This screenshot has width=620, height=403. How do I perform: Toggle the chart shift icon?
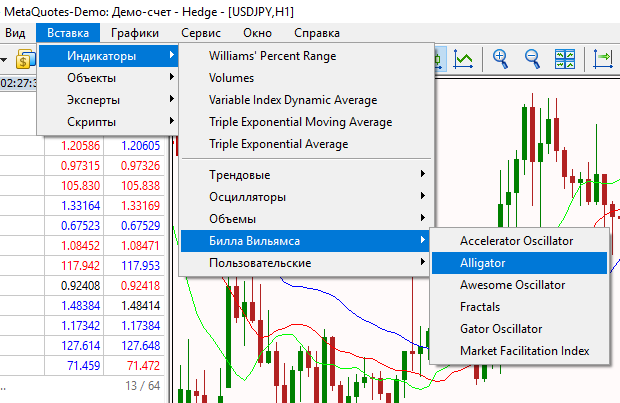[x=603, y=59]
